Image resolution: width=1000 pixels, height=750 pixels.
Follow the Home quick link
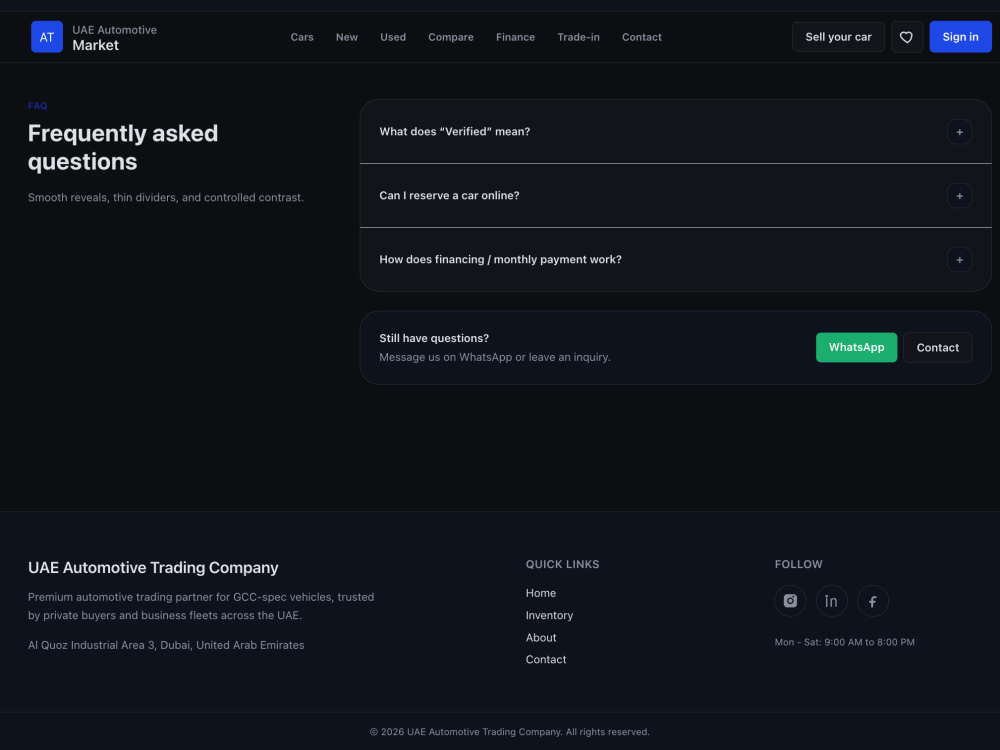click(541, 593)
